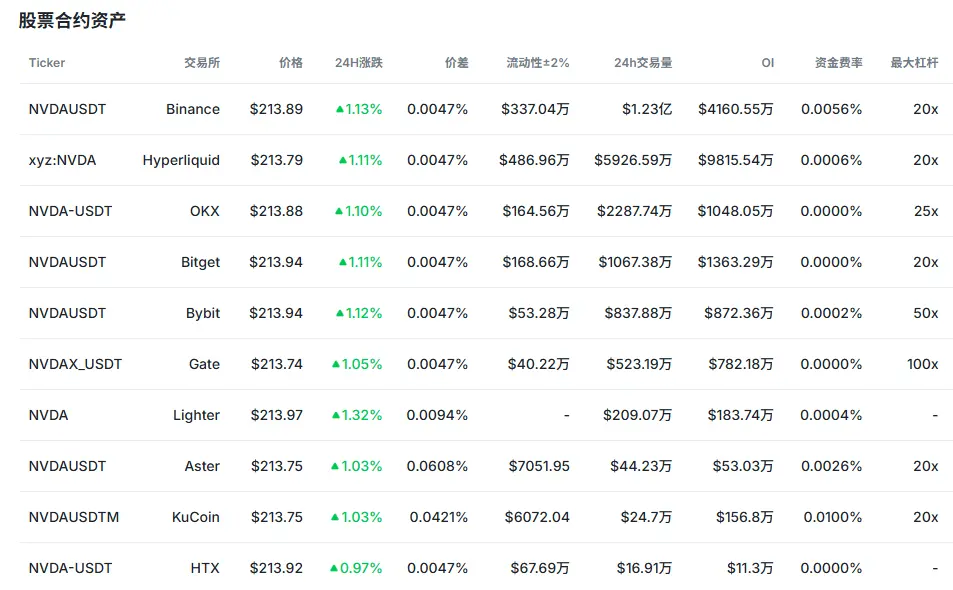The image size is (953, 590).
Task: Open the NVDAUSDT ticker in the Bybit row
Action: tap(67, 314)
